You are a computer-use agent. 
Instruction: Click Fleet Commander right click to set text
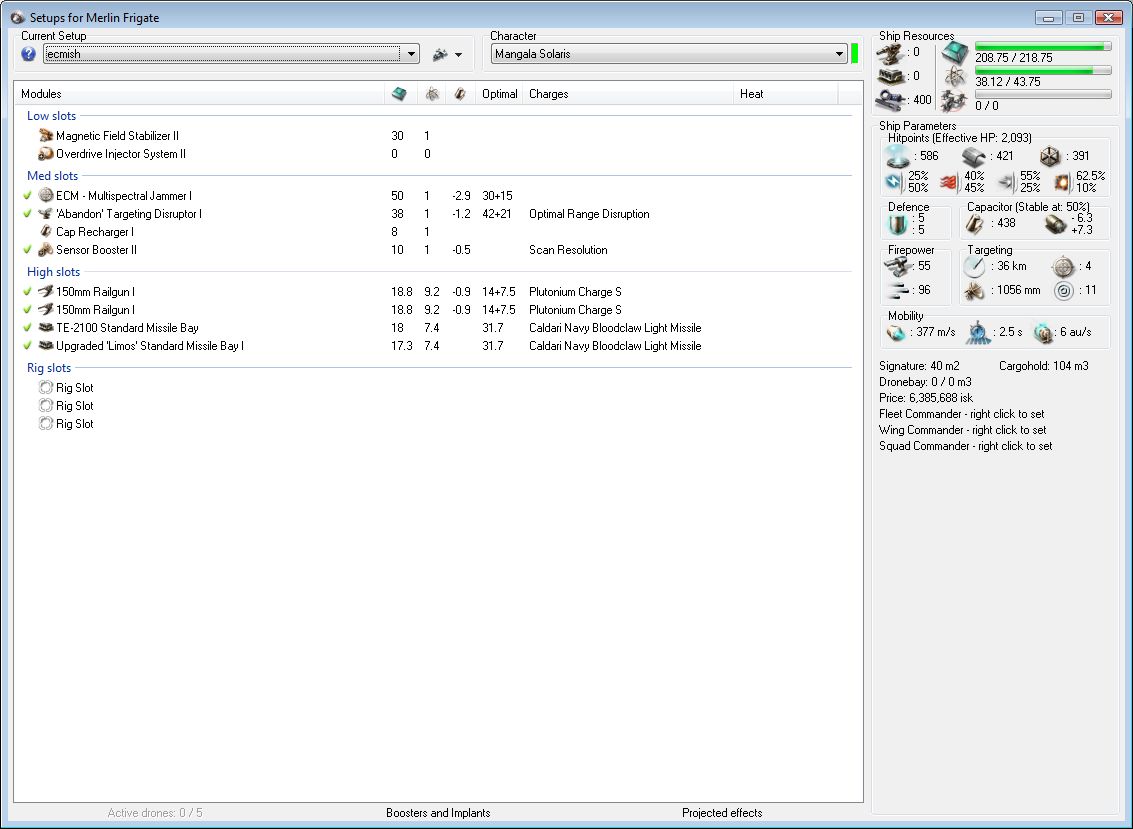point(961,414)
